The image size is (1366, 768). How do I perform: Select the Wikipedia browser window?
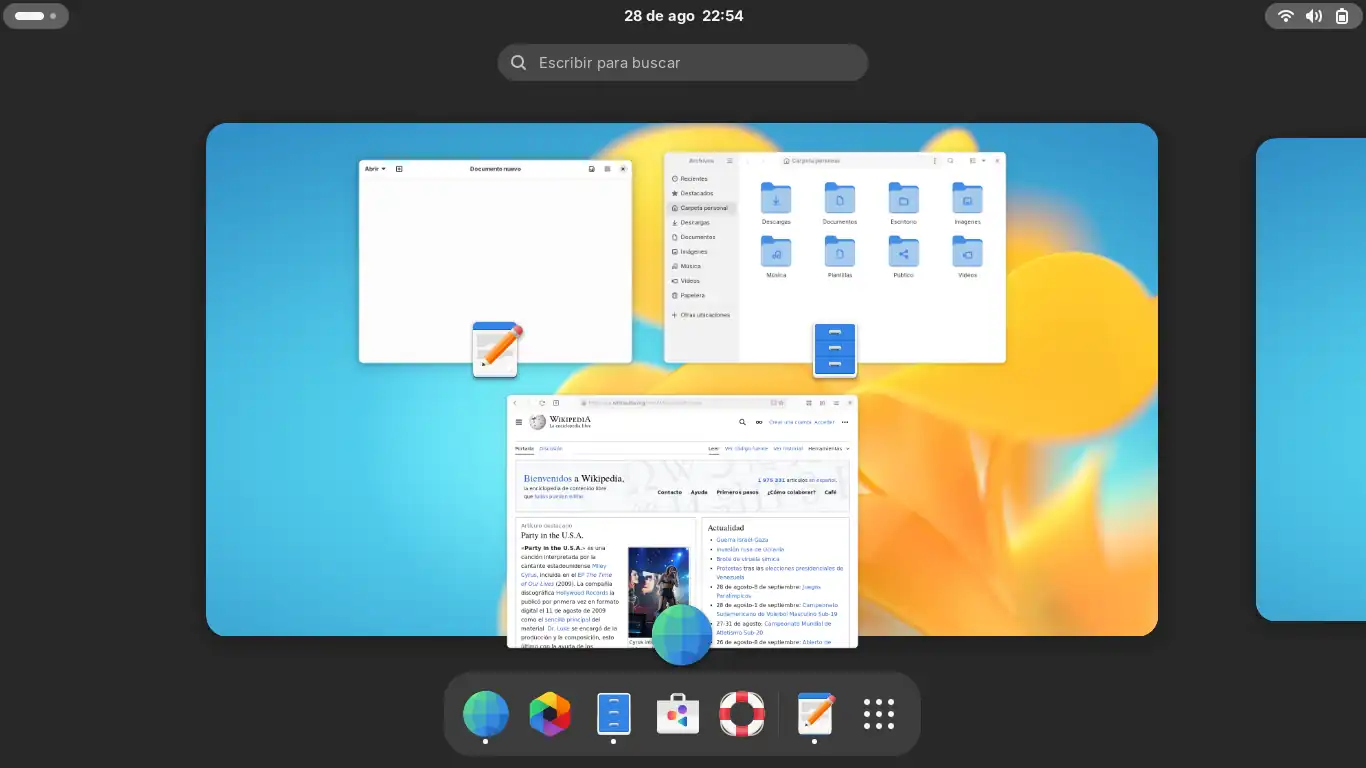point(682,500)
